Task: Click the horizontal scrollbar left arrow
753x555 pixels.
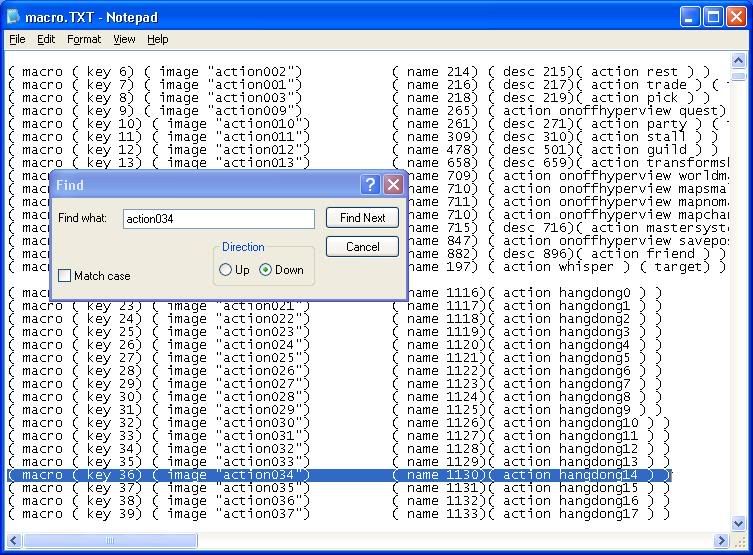Action: (13, 541)
